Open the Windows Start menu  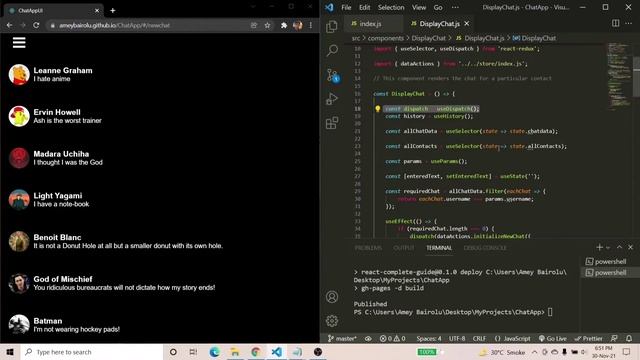tap(10, 352)
